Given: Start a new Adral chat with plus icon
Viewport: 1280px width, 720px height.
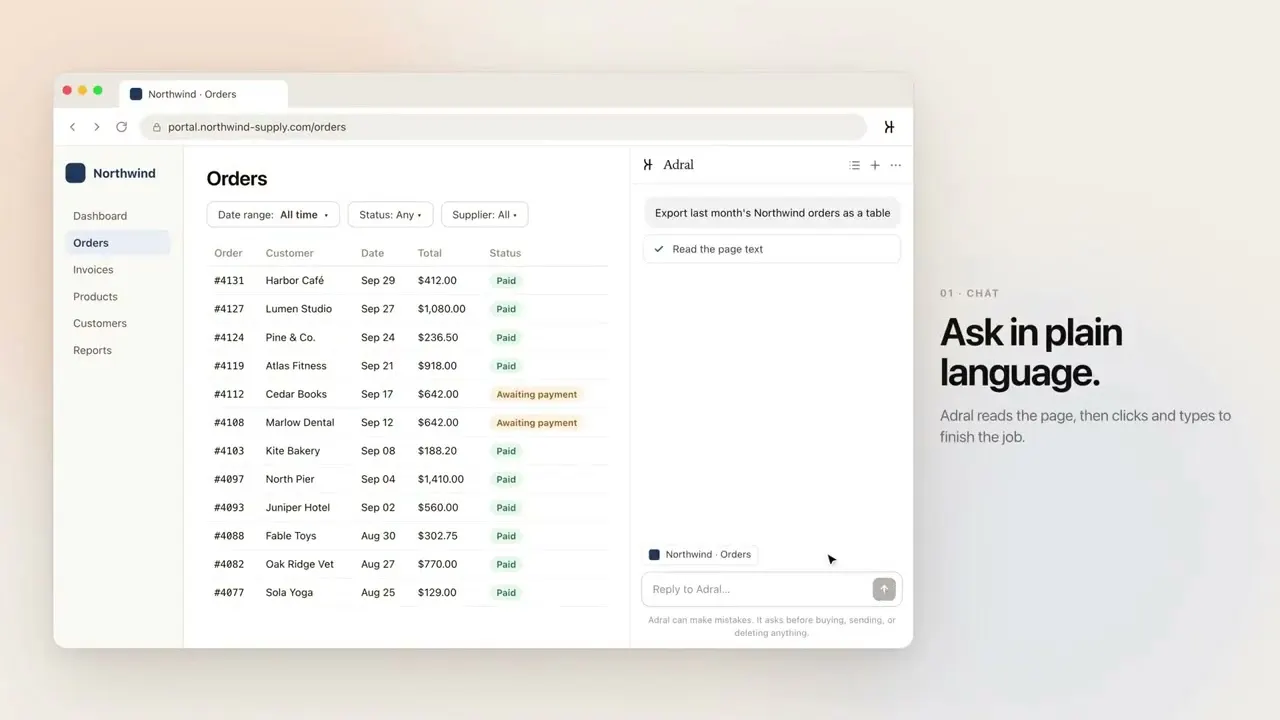Looking at the screenshot, I should pos(875,165).
